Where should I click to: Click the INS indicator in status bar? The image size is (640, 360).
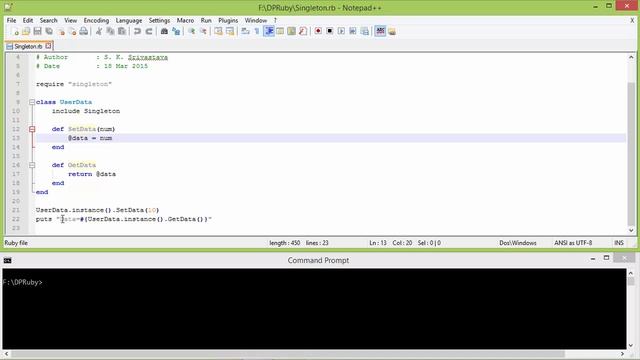click(619, 243)
